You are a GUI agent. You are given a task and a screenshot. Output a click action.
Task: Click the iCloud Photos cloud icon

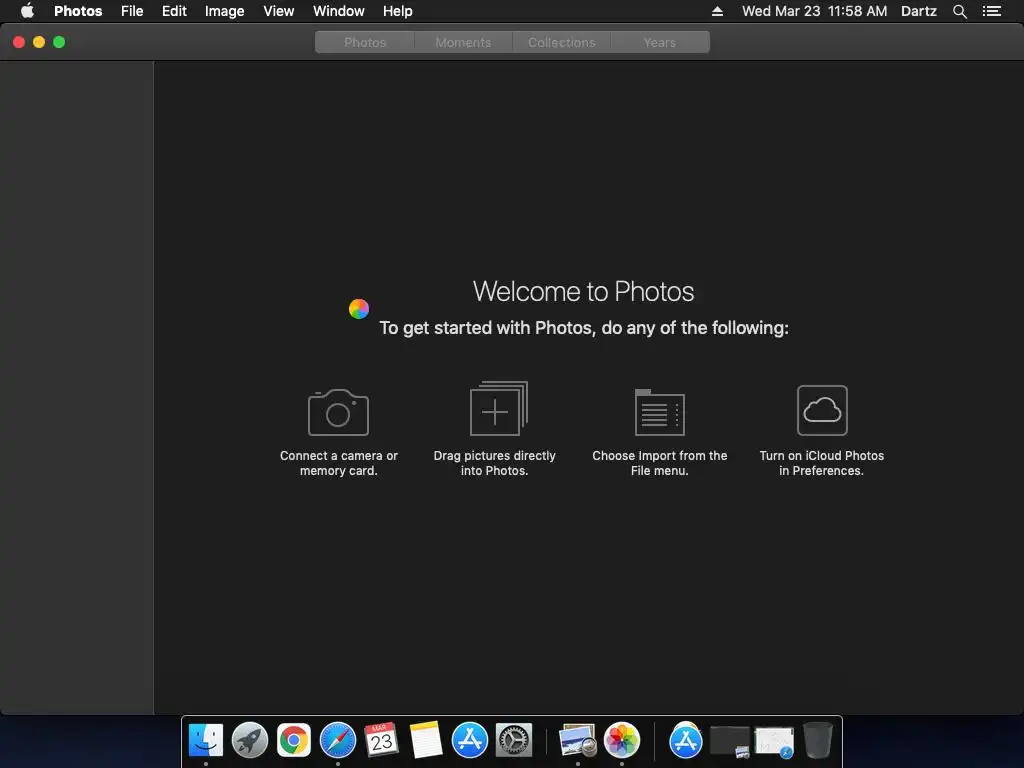(822, 410)
